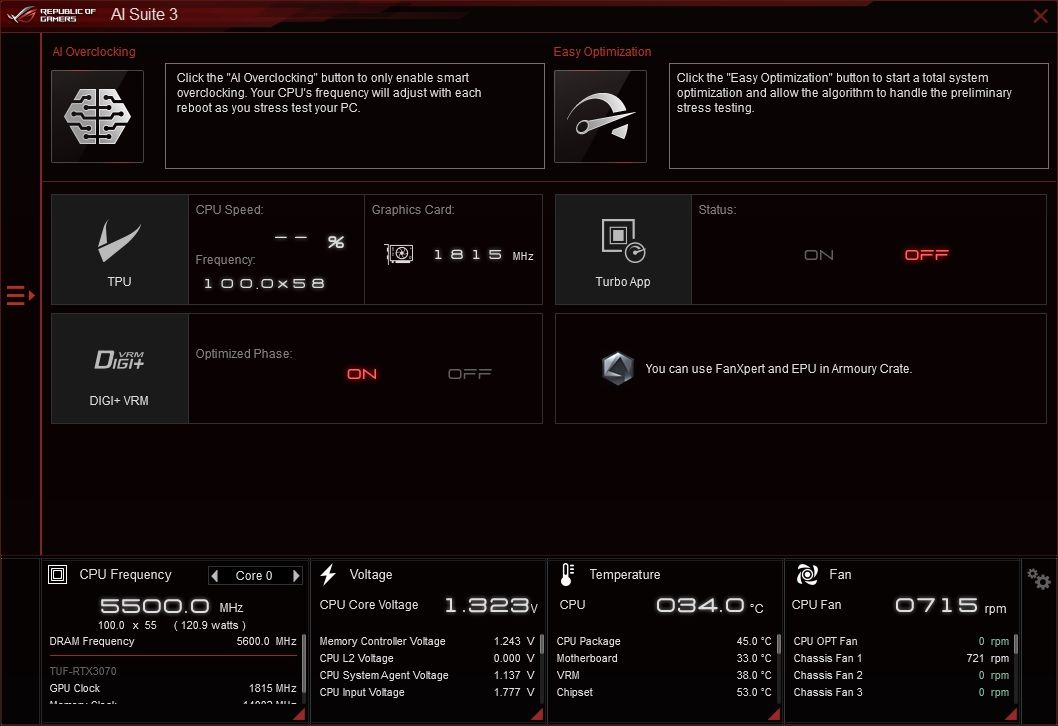1058x726 pixels.
Task: Select the CPU Package temperature row
Action: [x=664, y=641]
